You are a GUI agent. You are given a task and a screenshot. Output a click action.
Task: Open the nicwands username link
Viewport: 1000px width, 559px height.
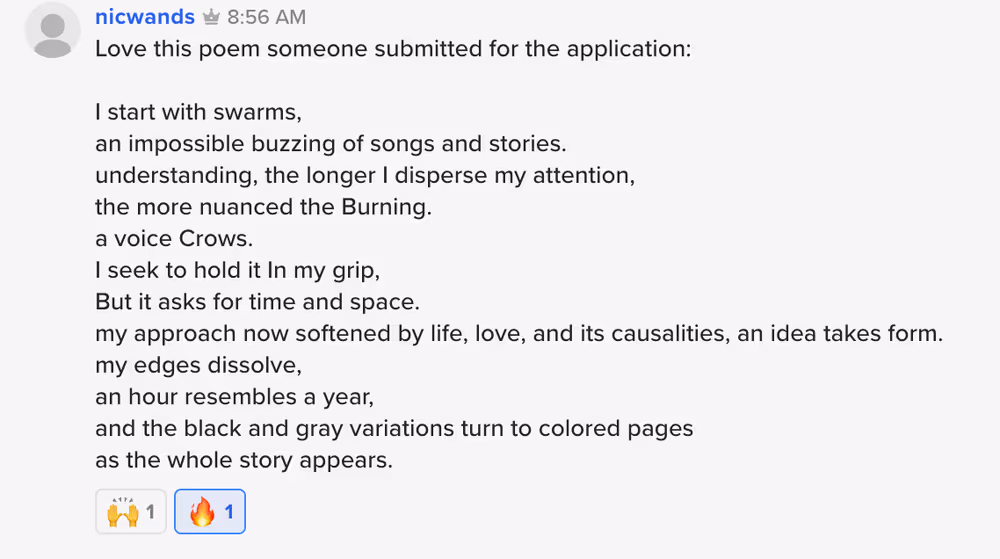pos(144,18)
